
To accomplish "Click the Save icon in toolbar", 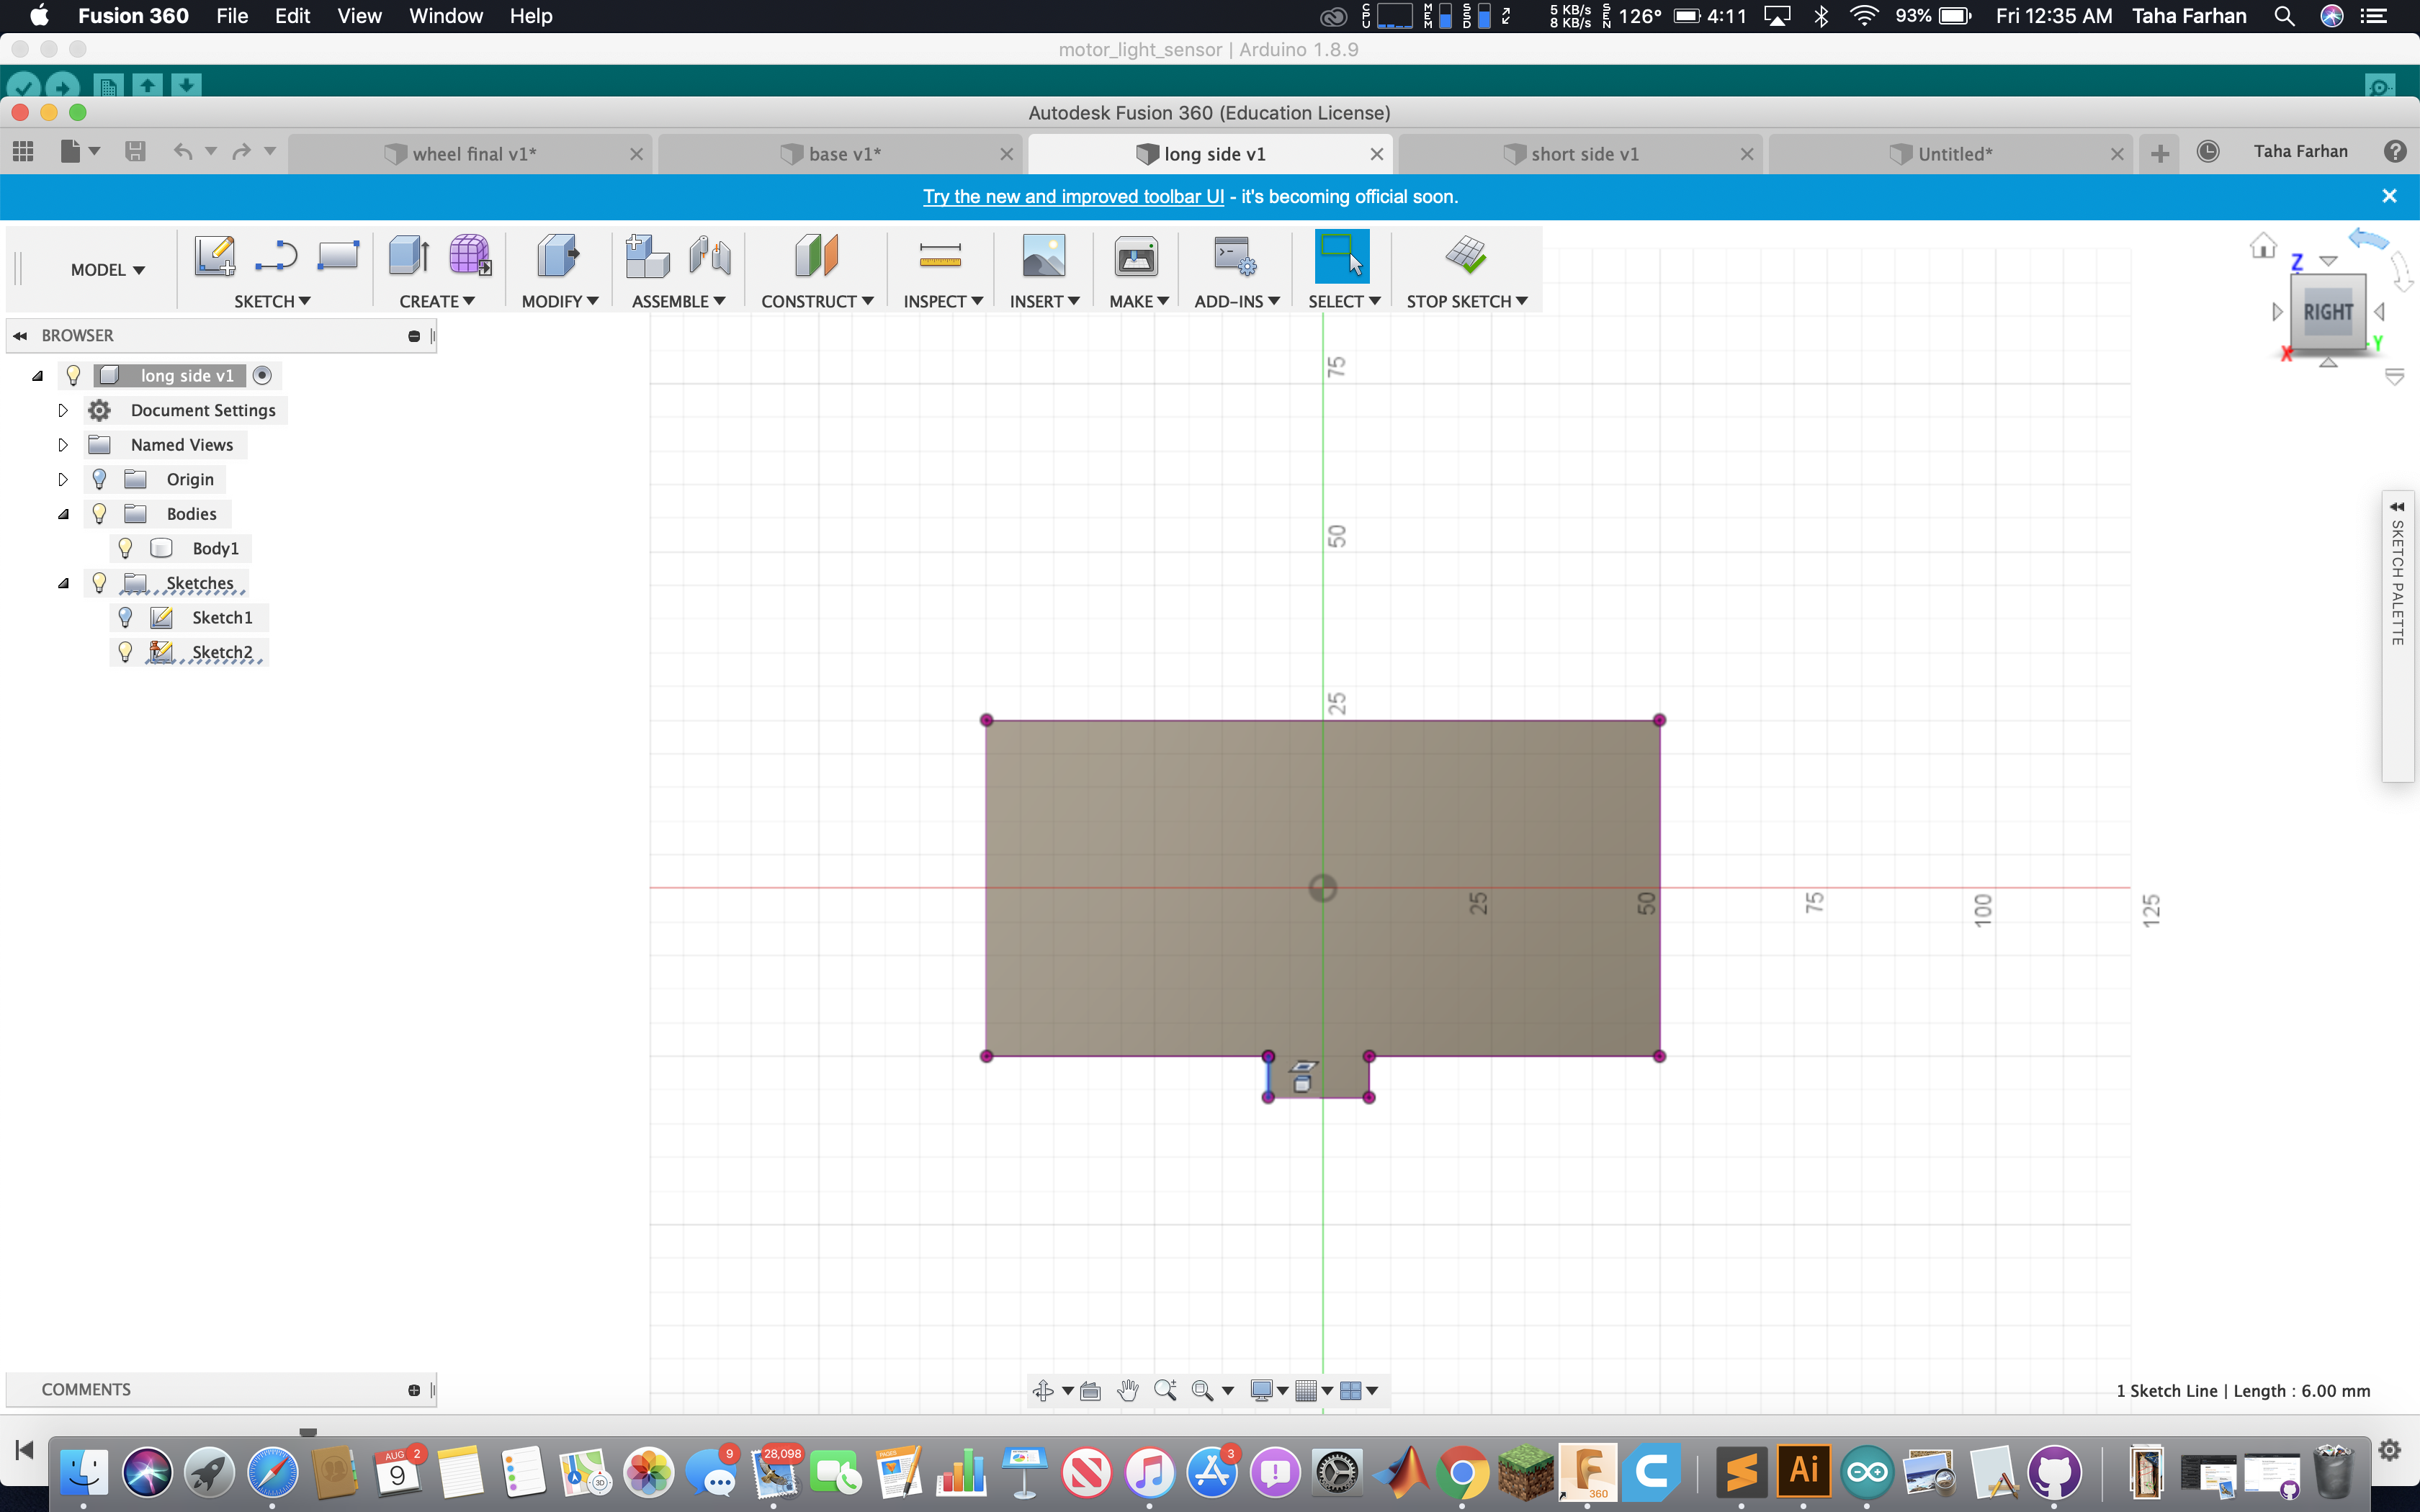I will click(x=135, y=152).
